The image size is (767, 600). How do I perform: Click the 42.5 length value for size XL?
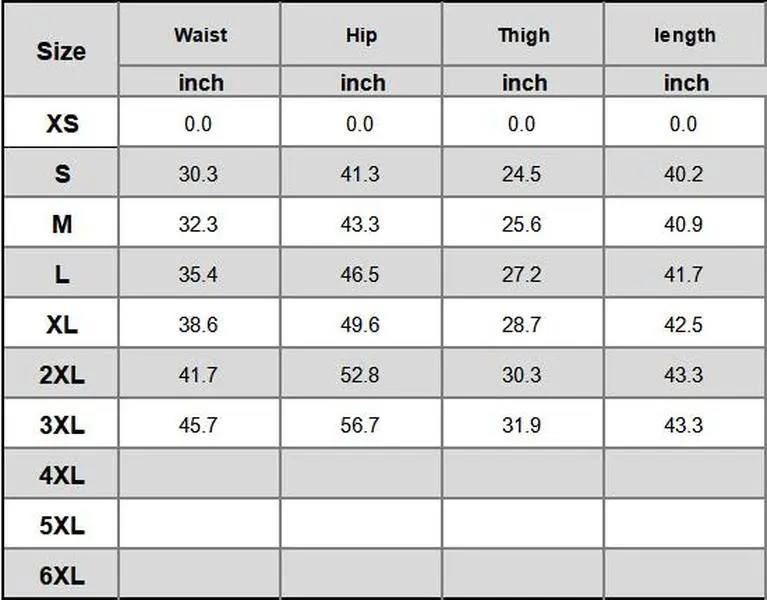tap(683, 325)
